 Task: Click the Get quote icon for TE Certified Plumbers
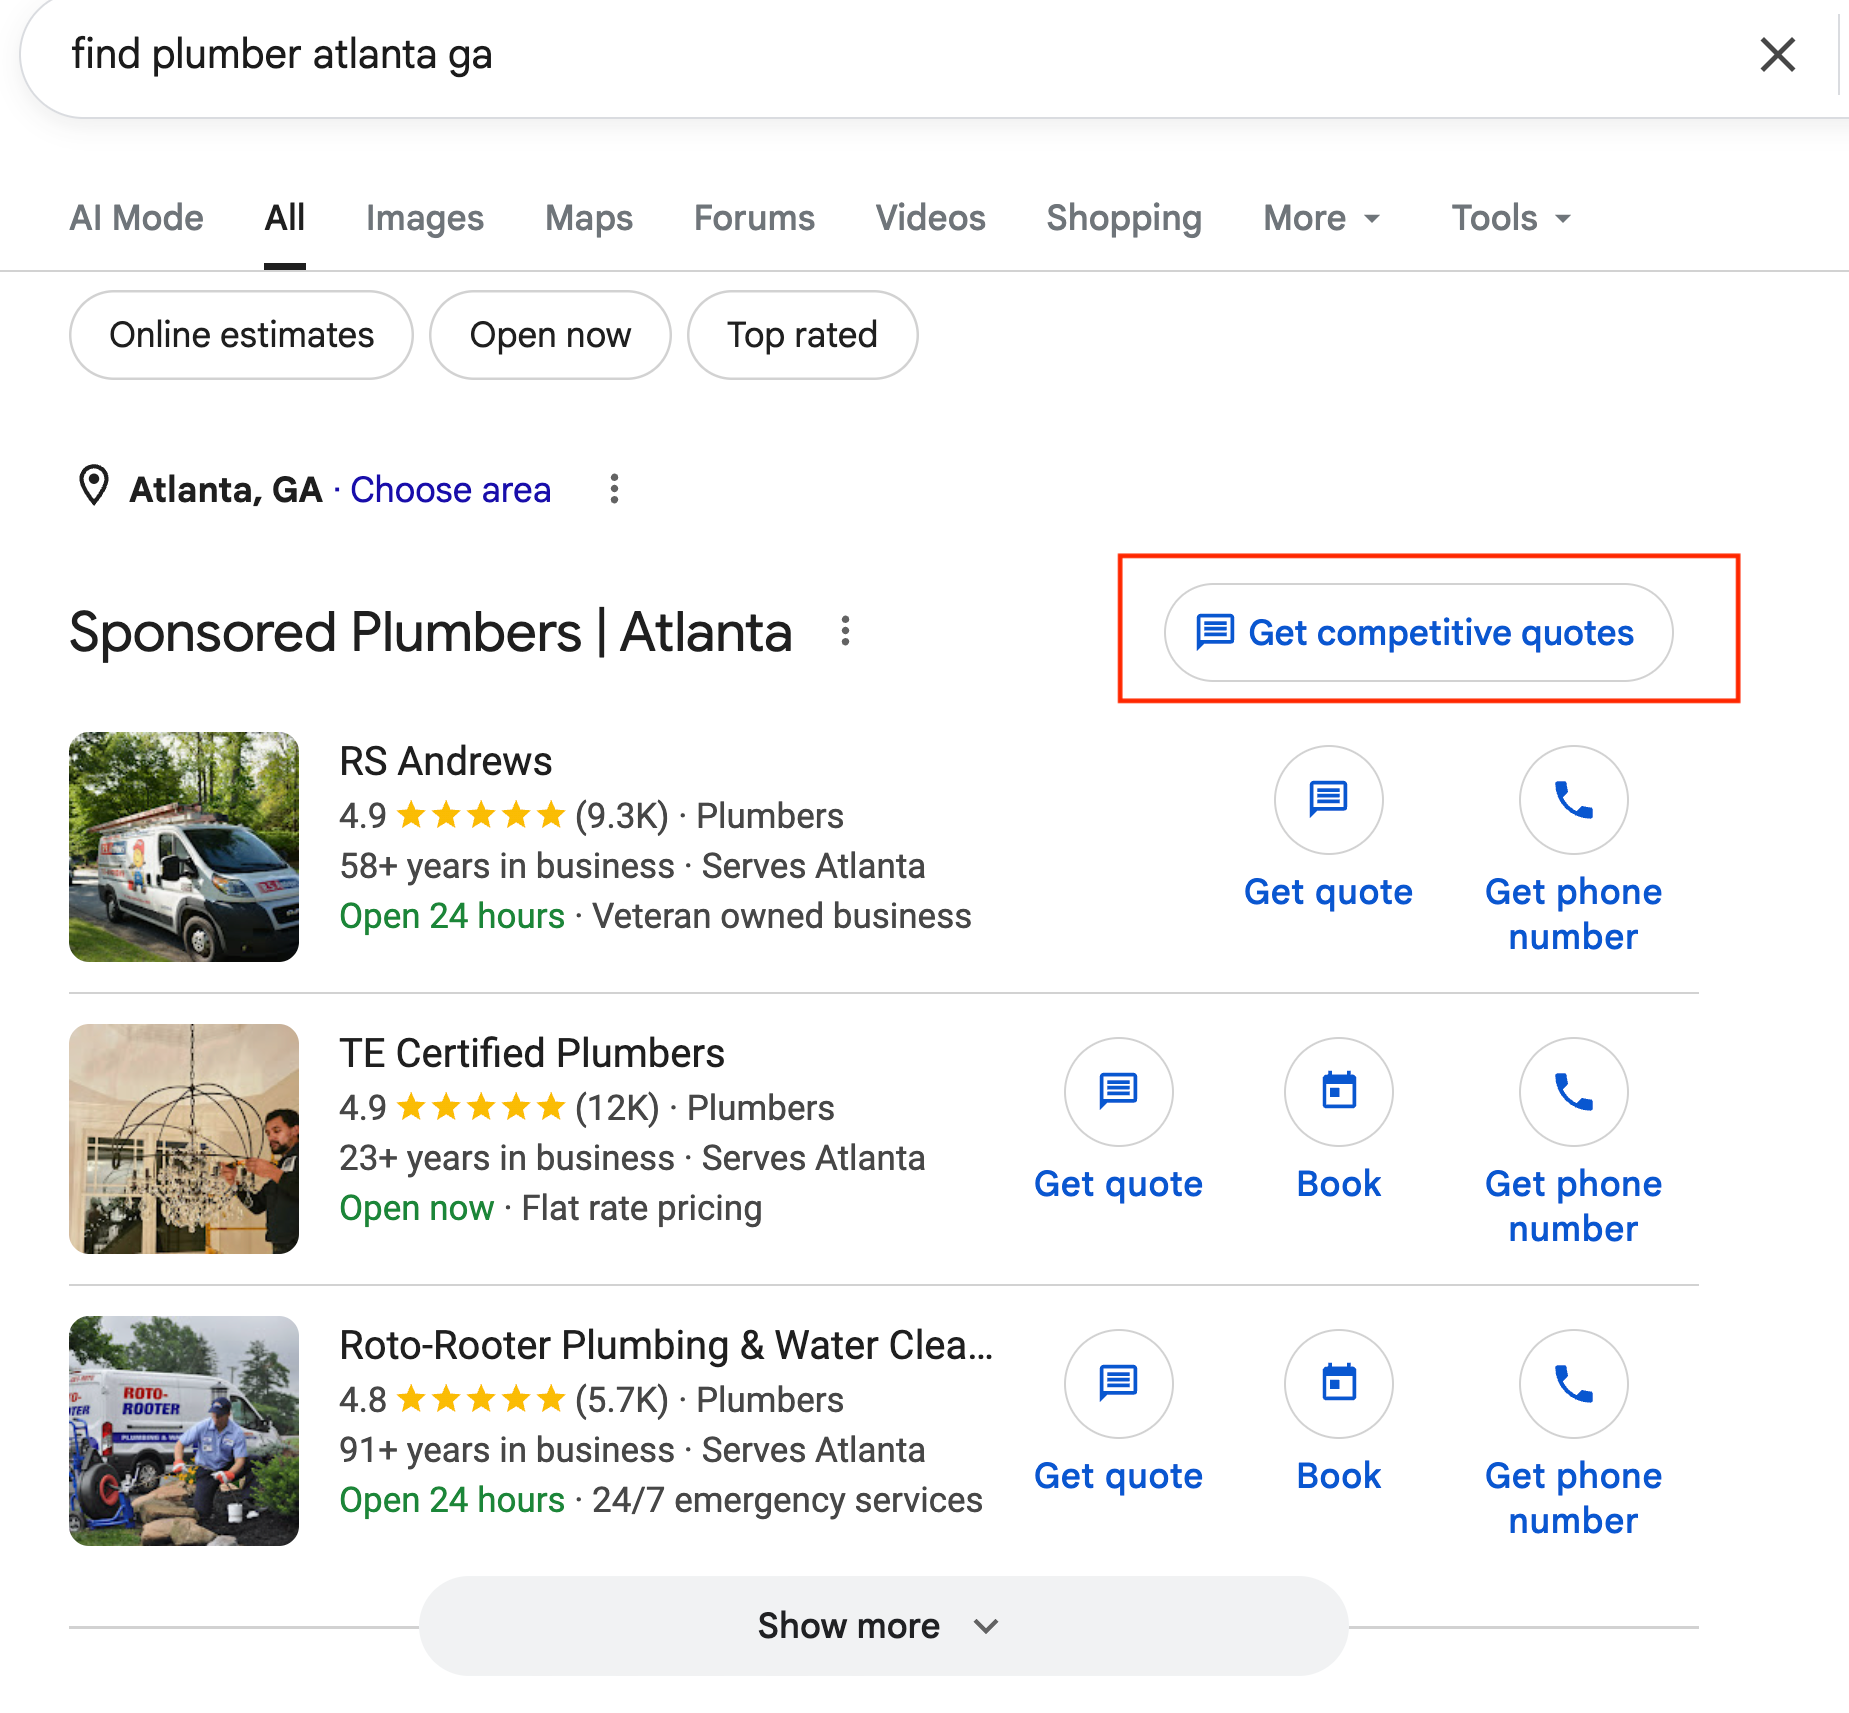tap(1118, 1092)
